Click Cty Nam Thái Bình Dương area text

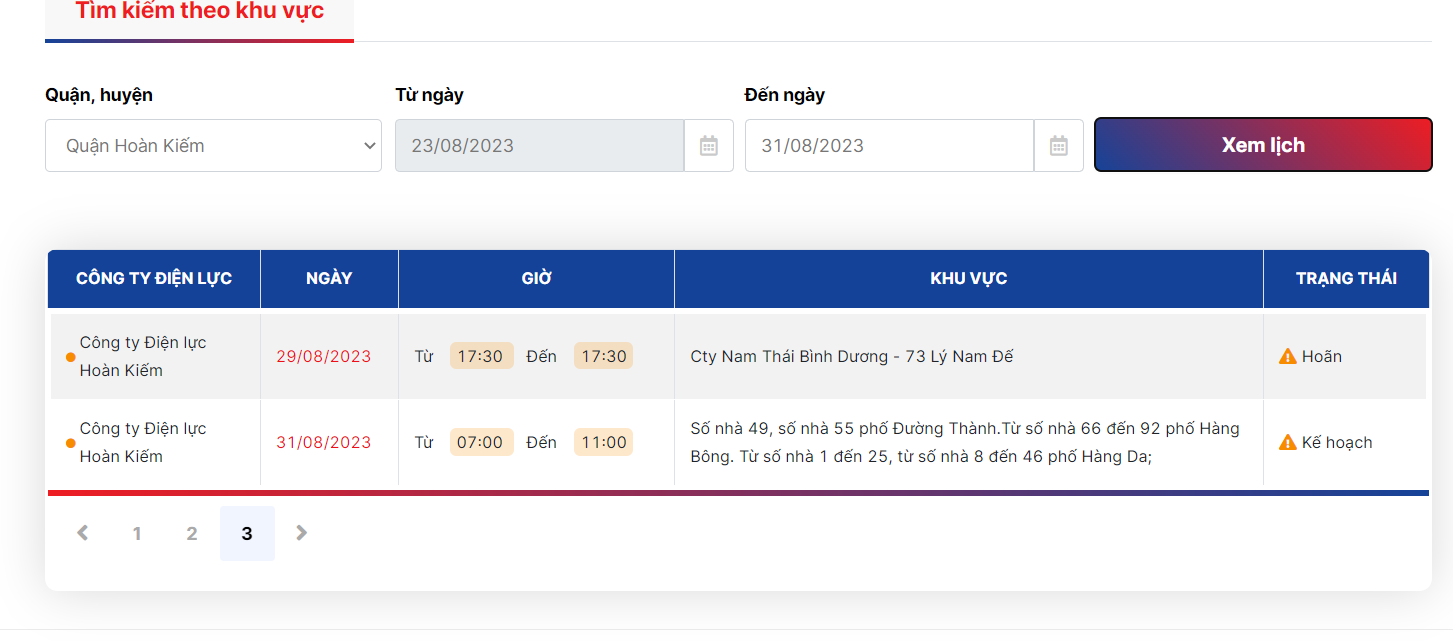point(852,356)
